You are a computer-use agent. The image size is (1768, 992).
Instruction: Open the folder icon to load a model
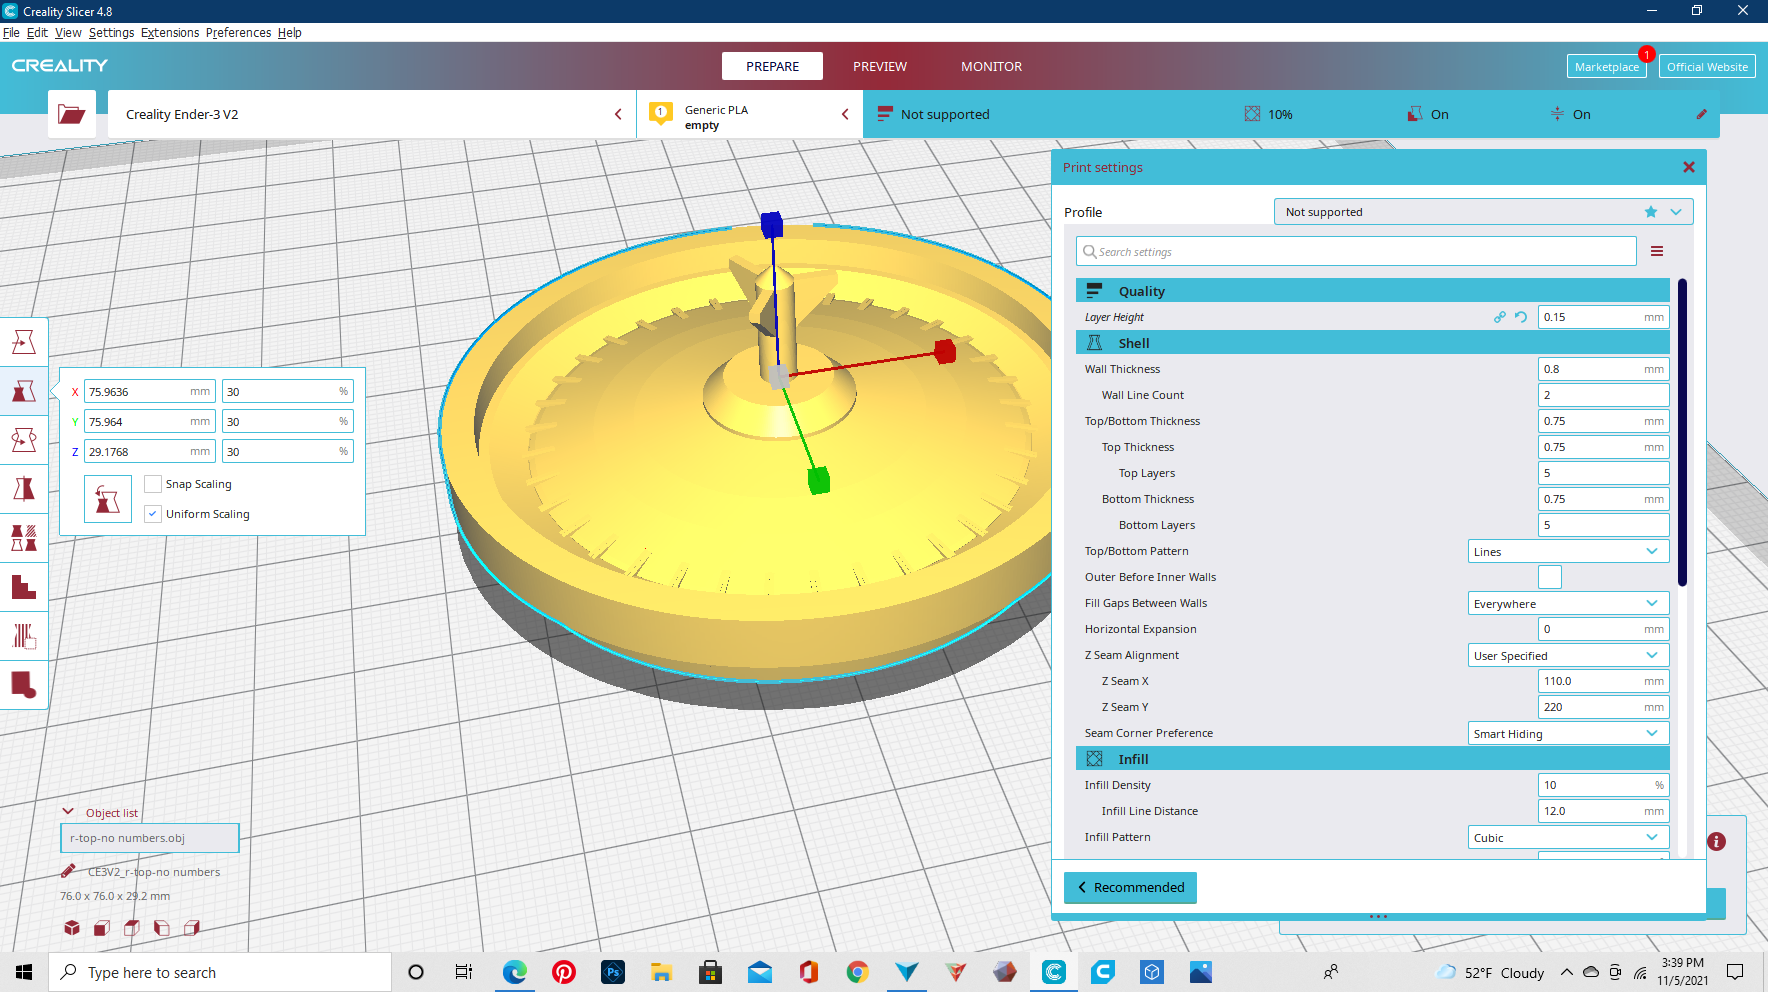pos(71,113)
